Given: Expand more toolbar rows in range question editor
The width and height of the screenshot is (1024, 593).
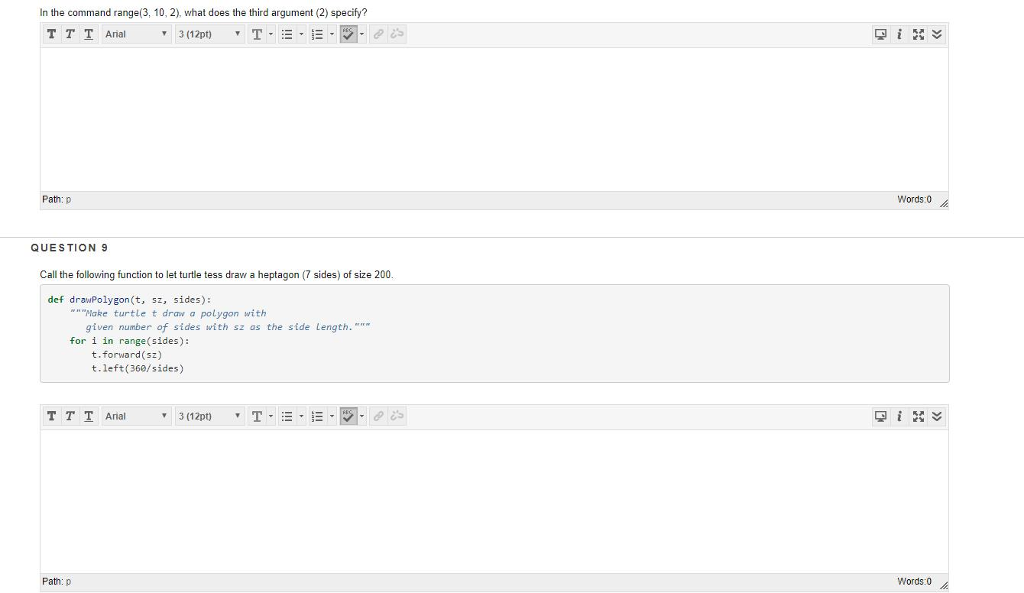Looking at the screenshot, I should tap(936, 34).
